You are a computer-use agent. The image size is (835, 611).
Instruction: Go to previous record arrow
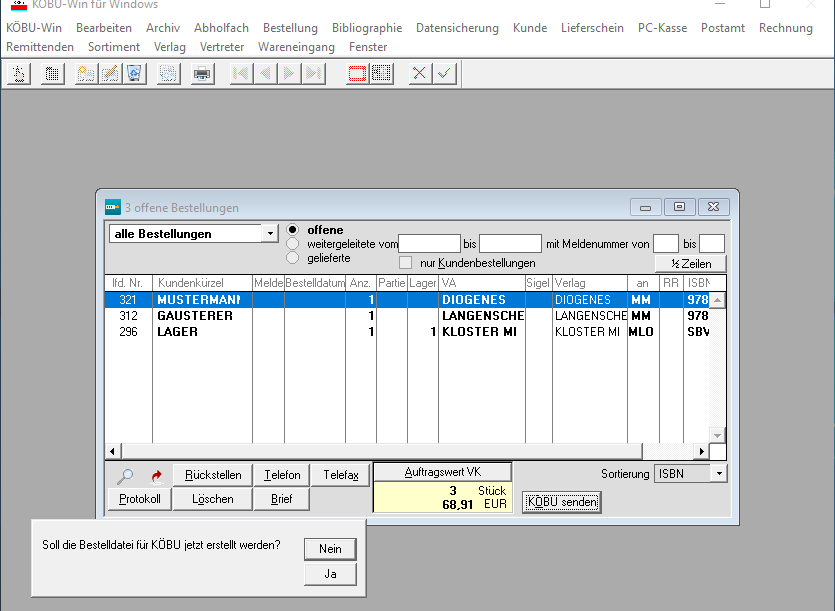265,74
